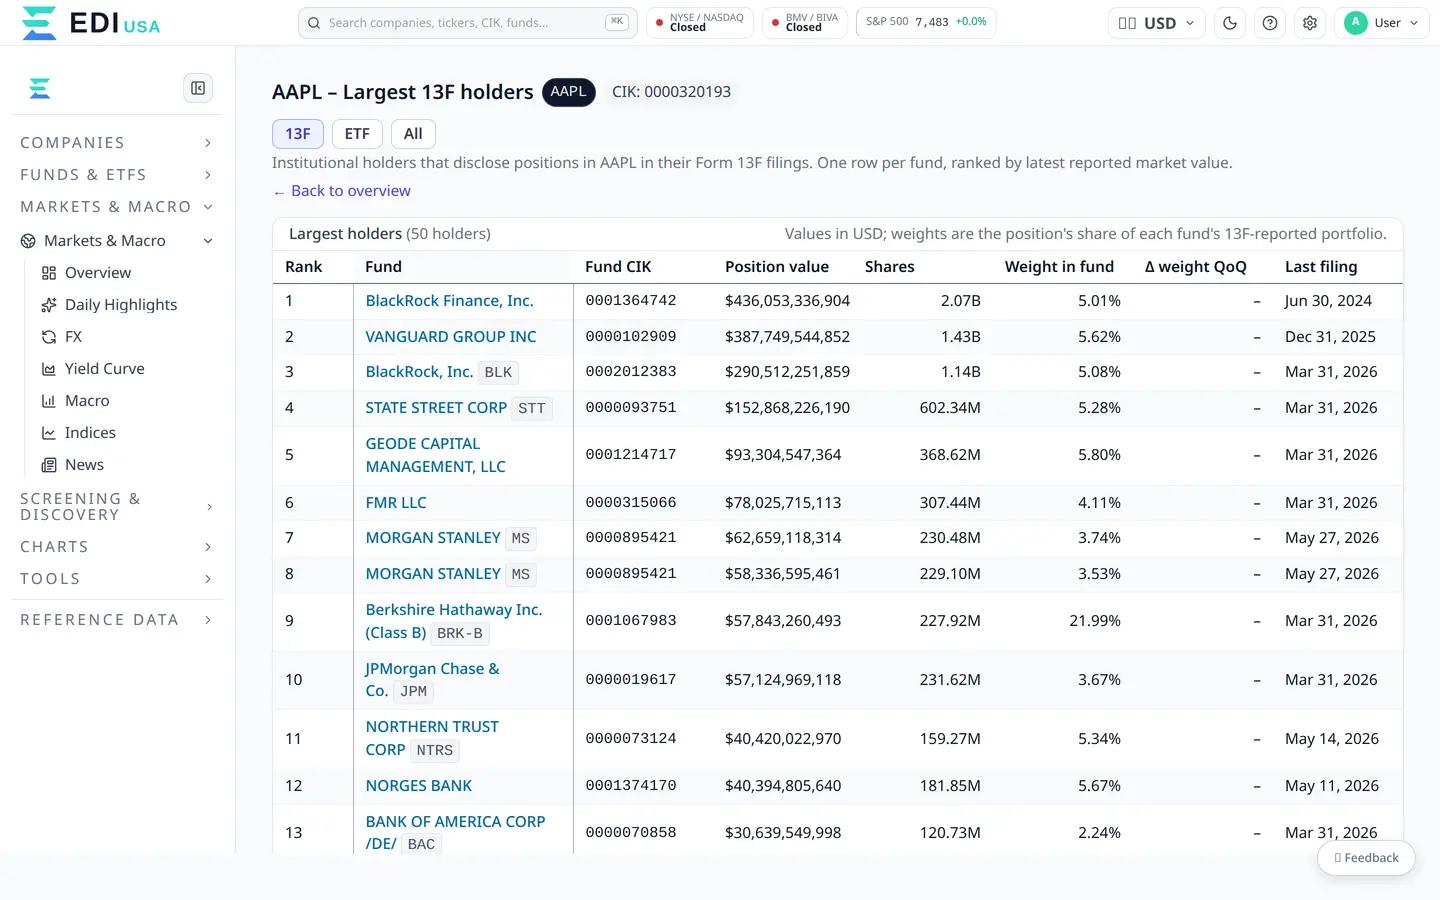The image size is (1440, 900).
Task: Open GEODE CAPITAL MANAGEMENT, LLC link
Action: click(436, 455)
